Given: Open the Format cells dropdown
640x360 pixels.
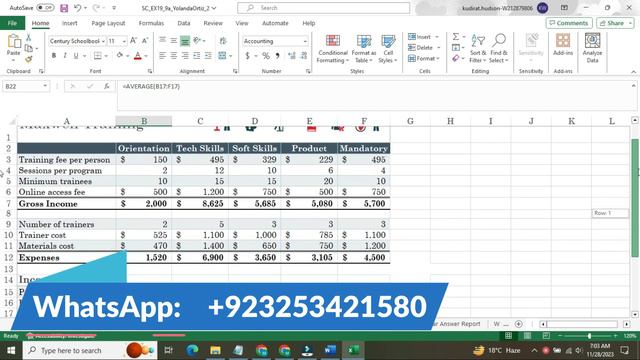Looking at the screenshot, I should [438, 59].
